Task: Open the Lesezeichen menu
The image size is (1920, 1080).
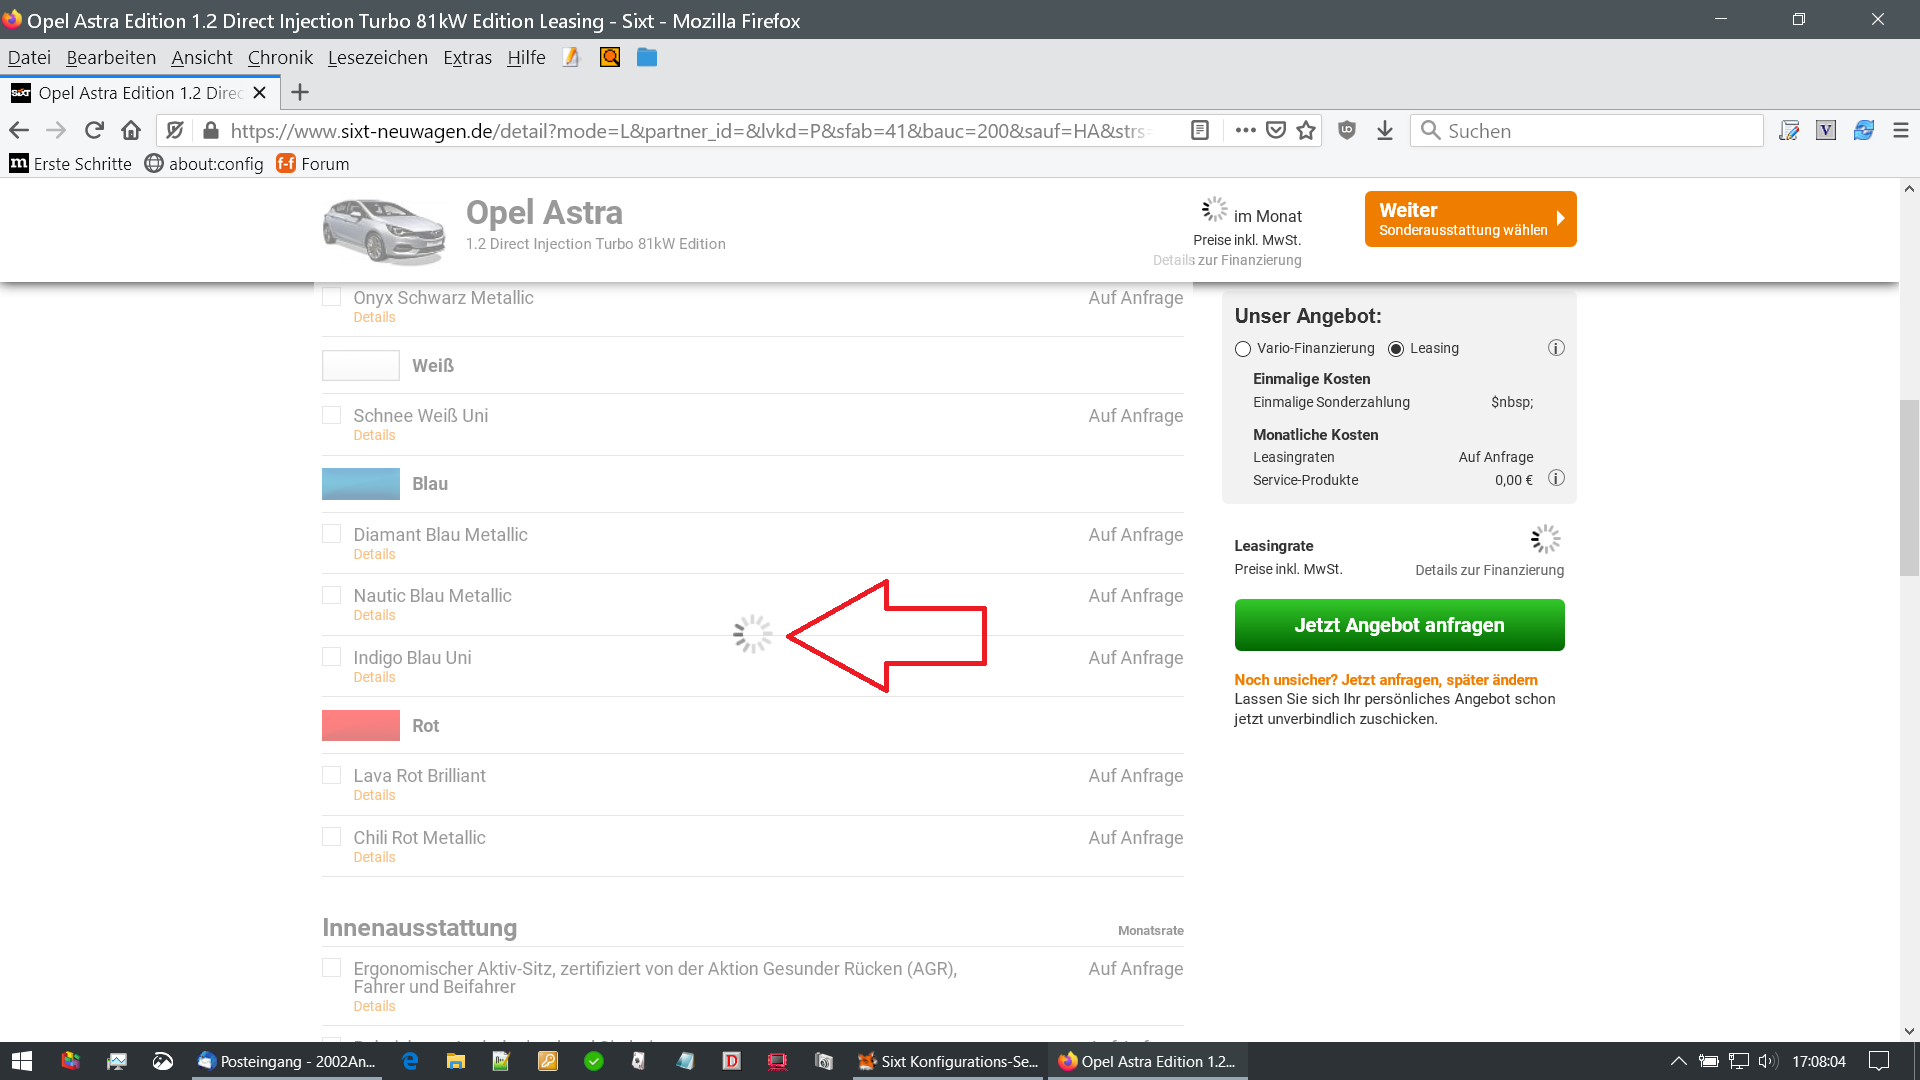Action: pyautogui.click(x=377, y=58)
